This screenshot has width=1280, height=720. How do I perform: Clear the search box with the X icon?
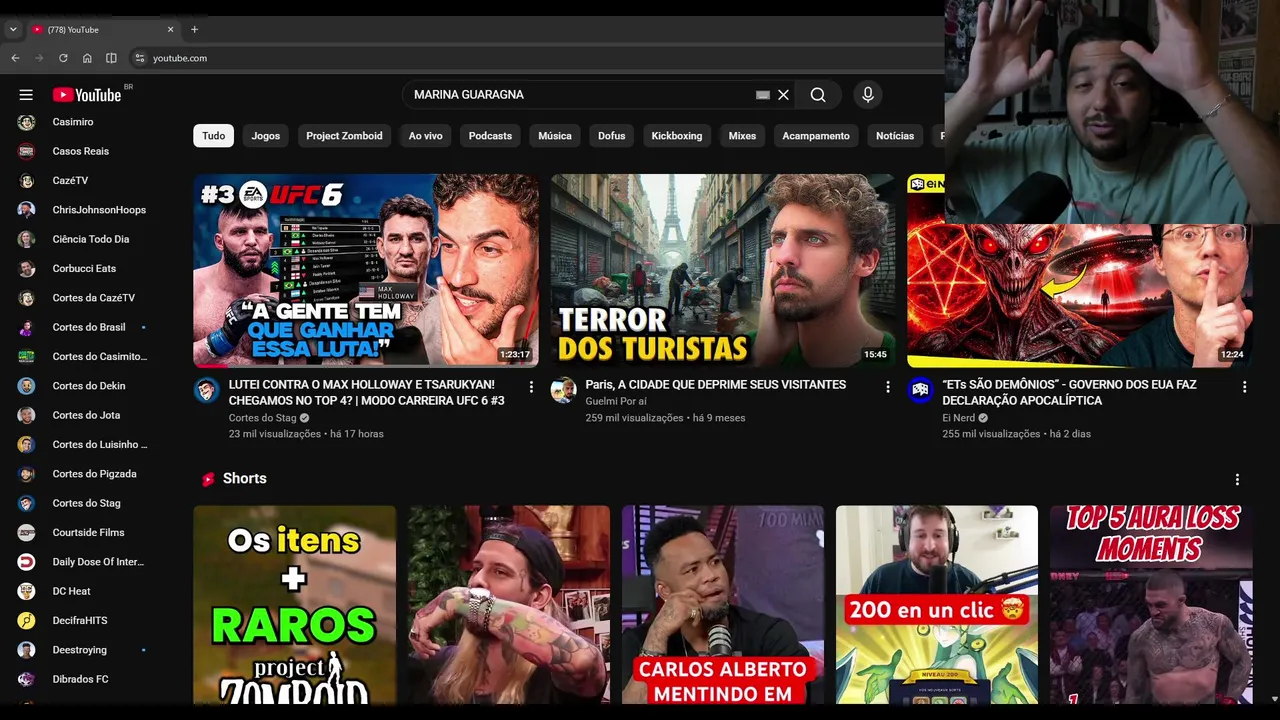pos(783,95)
